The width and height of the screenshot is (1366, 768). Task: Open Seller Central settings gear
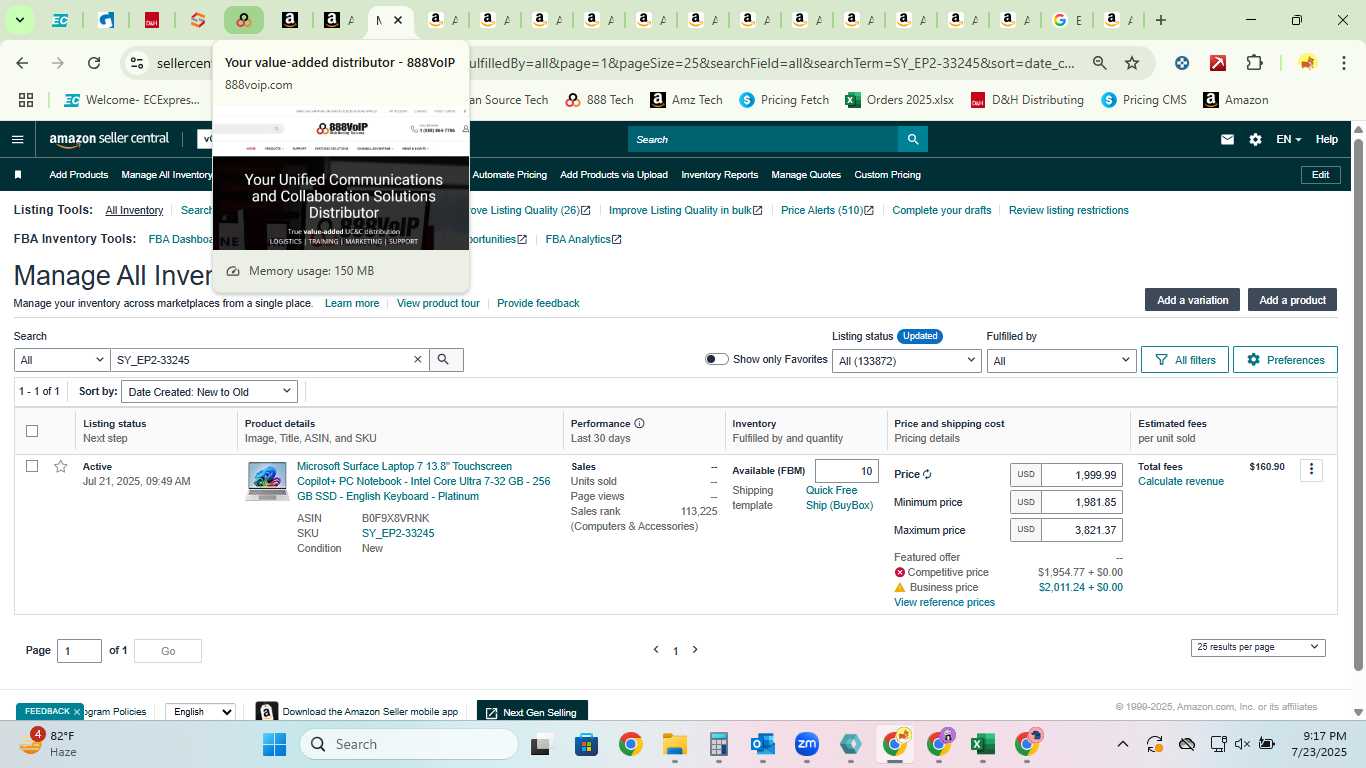1255,139
